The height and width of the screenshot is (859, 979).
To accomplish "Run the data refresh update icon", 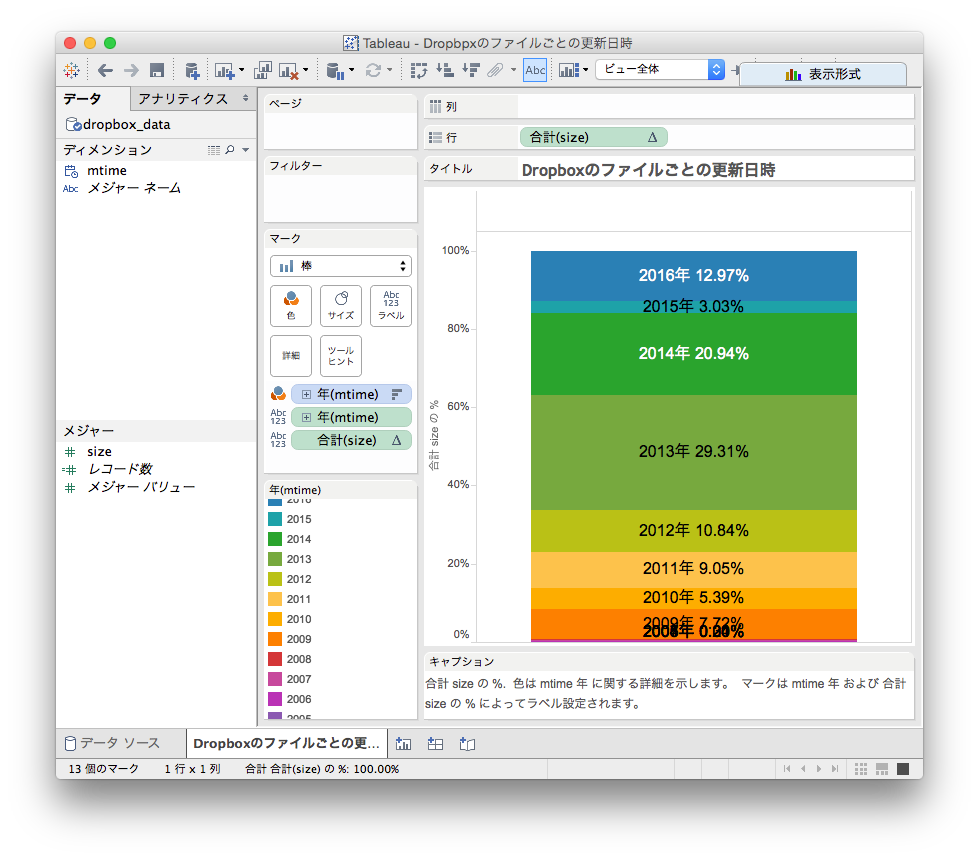I will pos(373,71).
